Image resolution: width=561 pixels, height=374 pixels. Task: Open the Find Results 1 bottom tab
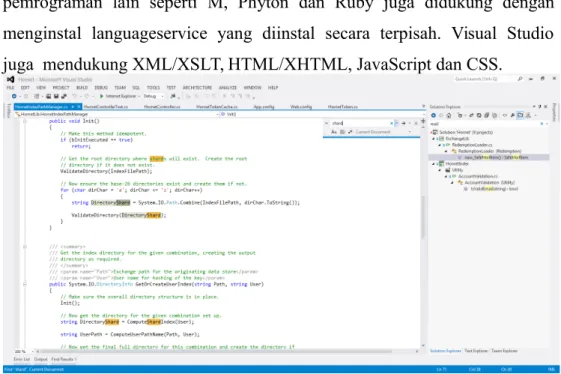(x=64, y=359)
